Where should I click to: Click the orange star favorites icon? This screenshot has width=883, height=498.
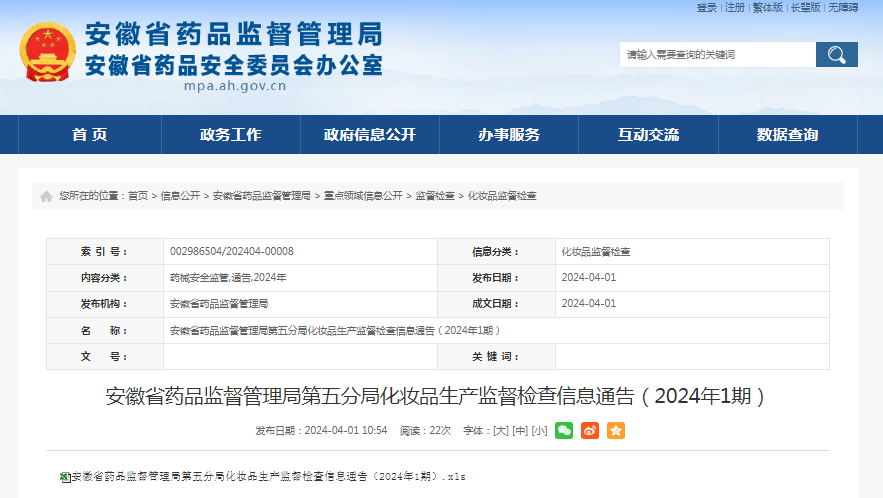click(616, 430)
